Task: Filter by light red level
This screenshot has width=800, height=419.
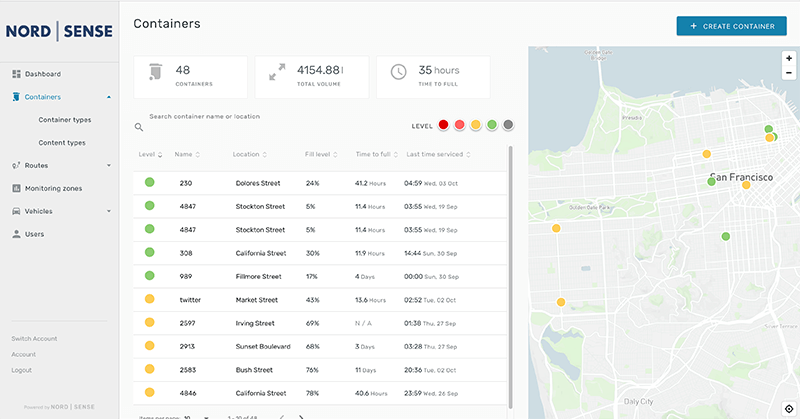Action: [460, 125]
